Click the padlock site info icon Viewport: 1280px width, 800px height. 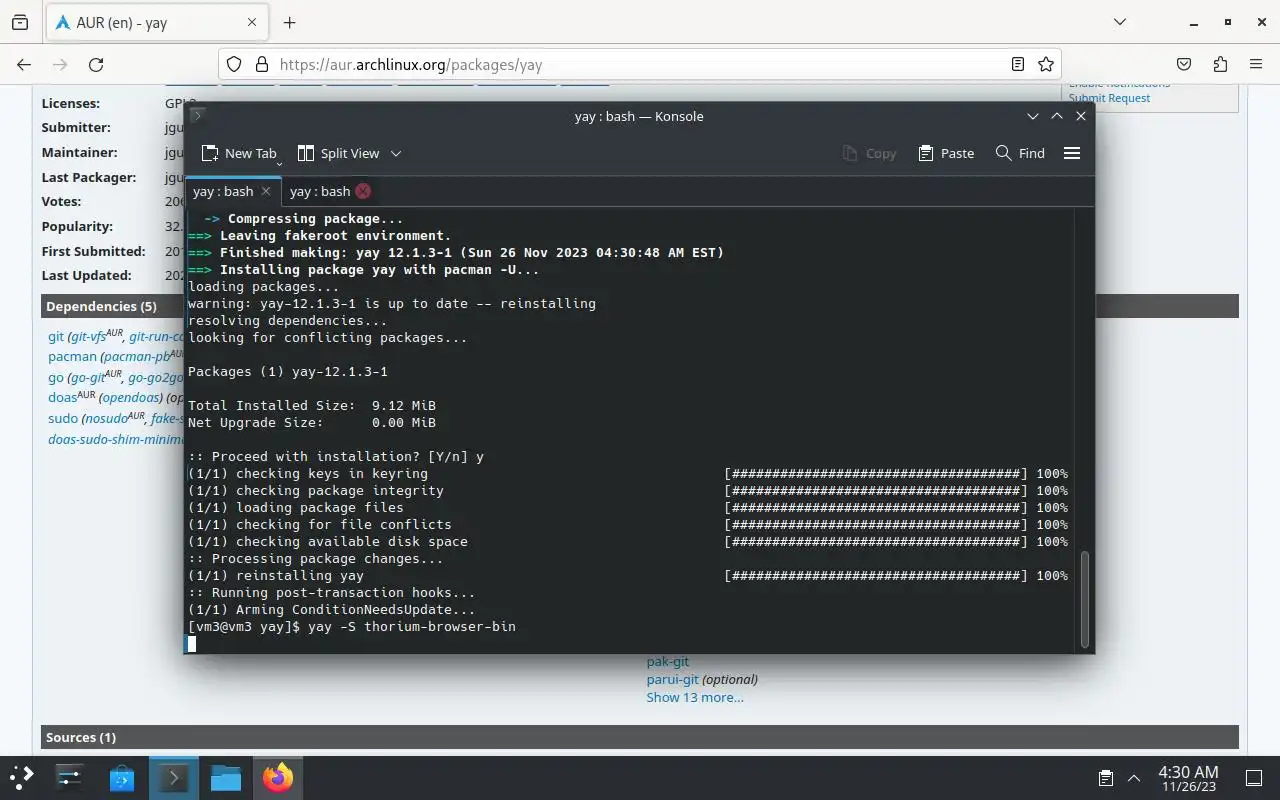pyautogui.click(x=262, y=64)
